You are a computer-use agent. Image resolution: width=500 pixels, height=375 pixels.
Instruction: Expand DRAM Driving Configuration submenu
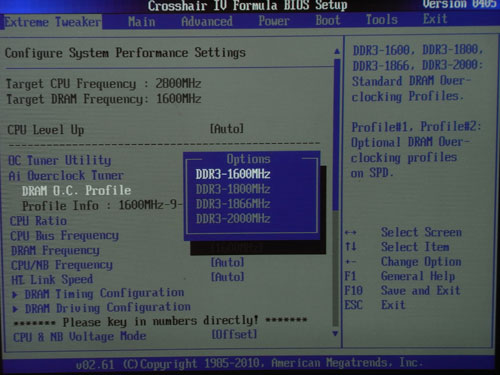(x=108, y=308)
